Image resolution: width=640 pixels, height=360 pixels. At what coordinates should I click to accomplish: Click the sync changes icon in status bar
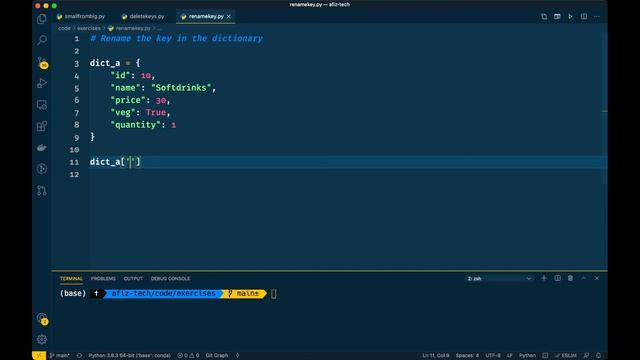(x=79, y=356)
